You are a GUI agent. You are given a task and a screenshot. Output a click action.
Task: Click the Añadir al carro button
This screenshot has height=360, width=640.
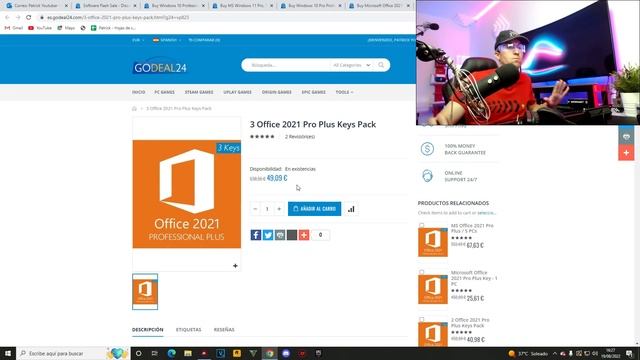[314, 209]
